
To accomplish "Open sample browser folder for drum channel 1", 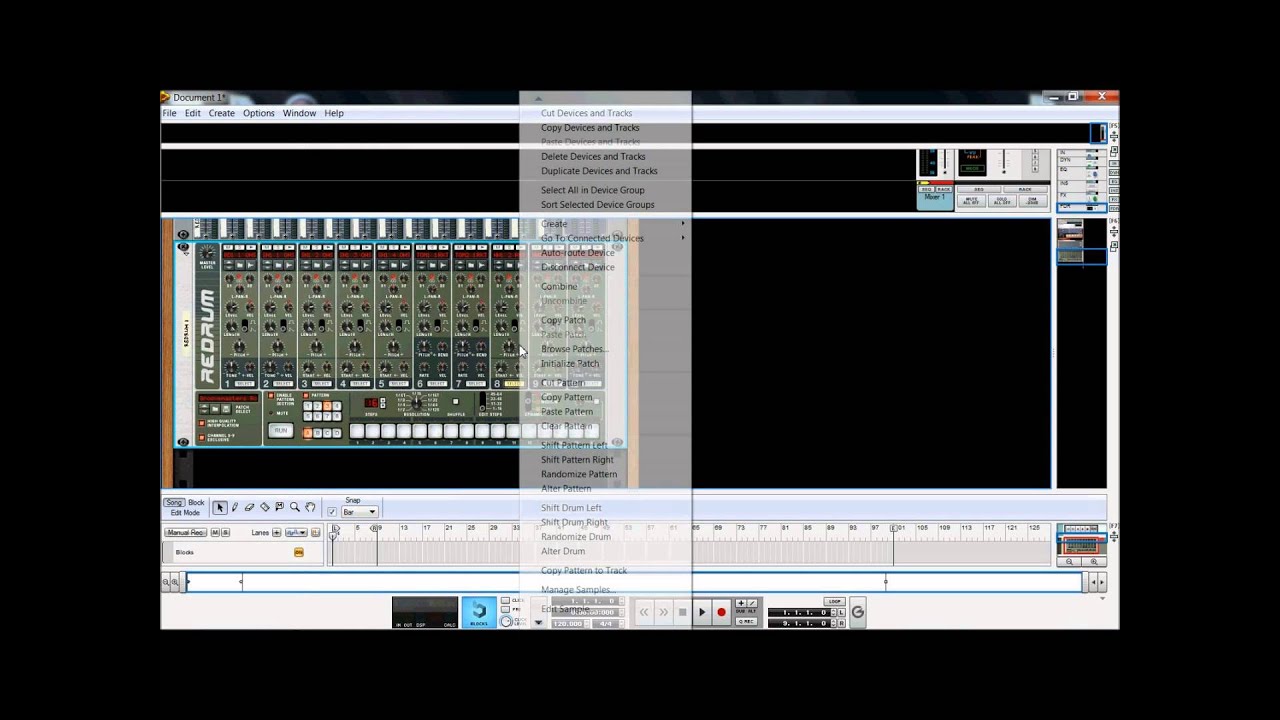I will pos(240,265).
